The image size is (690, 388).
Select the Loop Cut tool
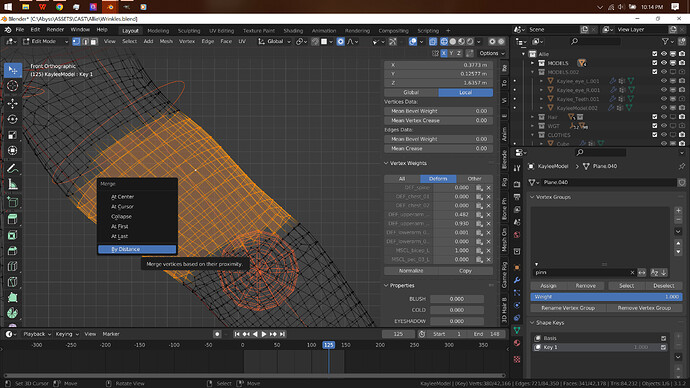(x=12, y=266)
